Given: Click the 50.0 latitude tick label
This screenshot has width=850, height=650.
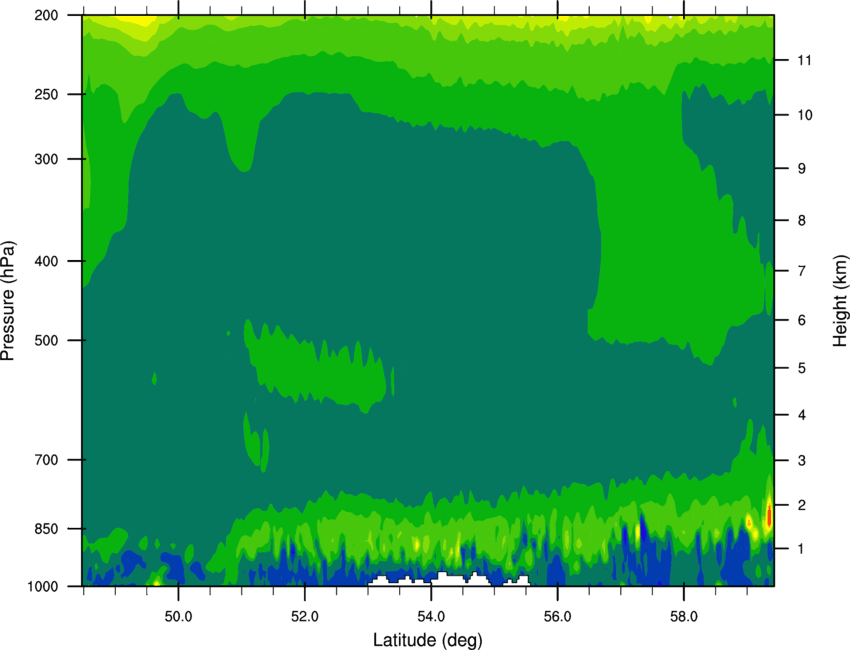Looking at the screenshot, I should tap(178, 617).
